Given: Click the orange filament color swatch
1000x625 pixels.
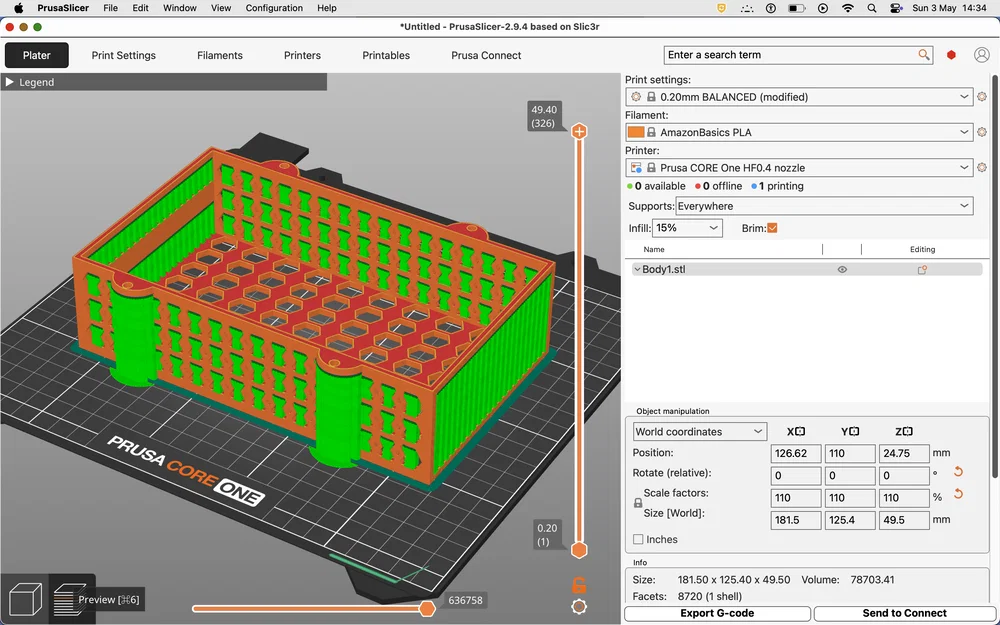Looking at the screenshot, I should [x=636, y=132].
